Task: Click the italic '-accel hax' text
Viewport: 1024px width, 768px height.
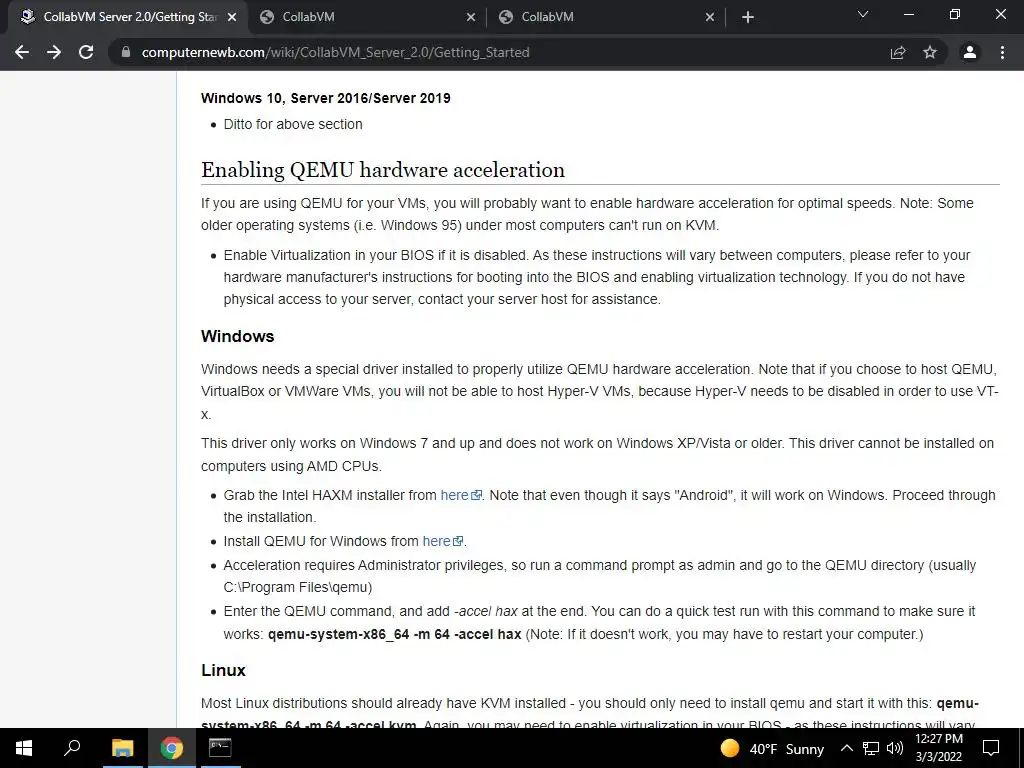Action: coord(485,611)
